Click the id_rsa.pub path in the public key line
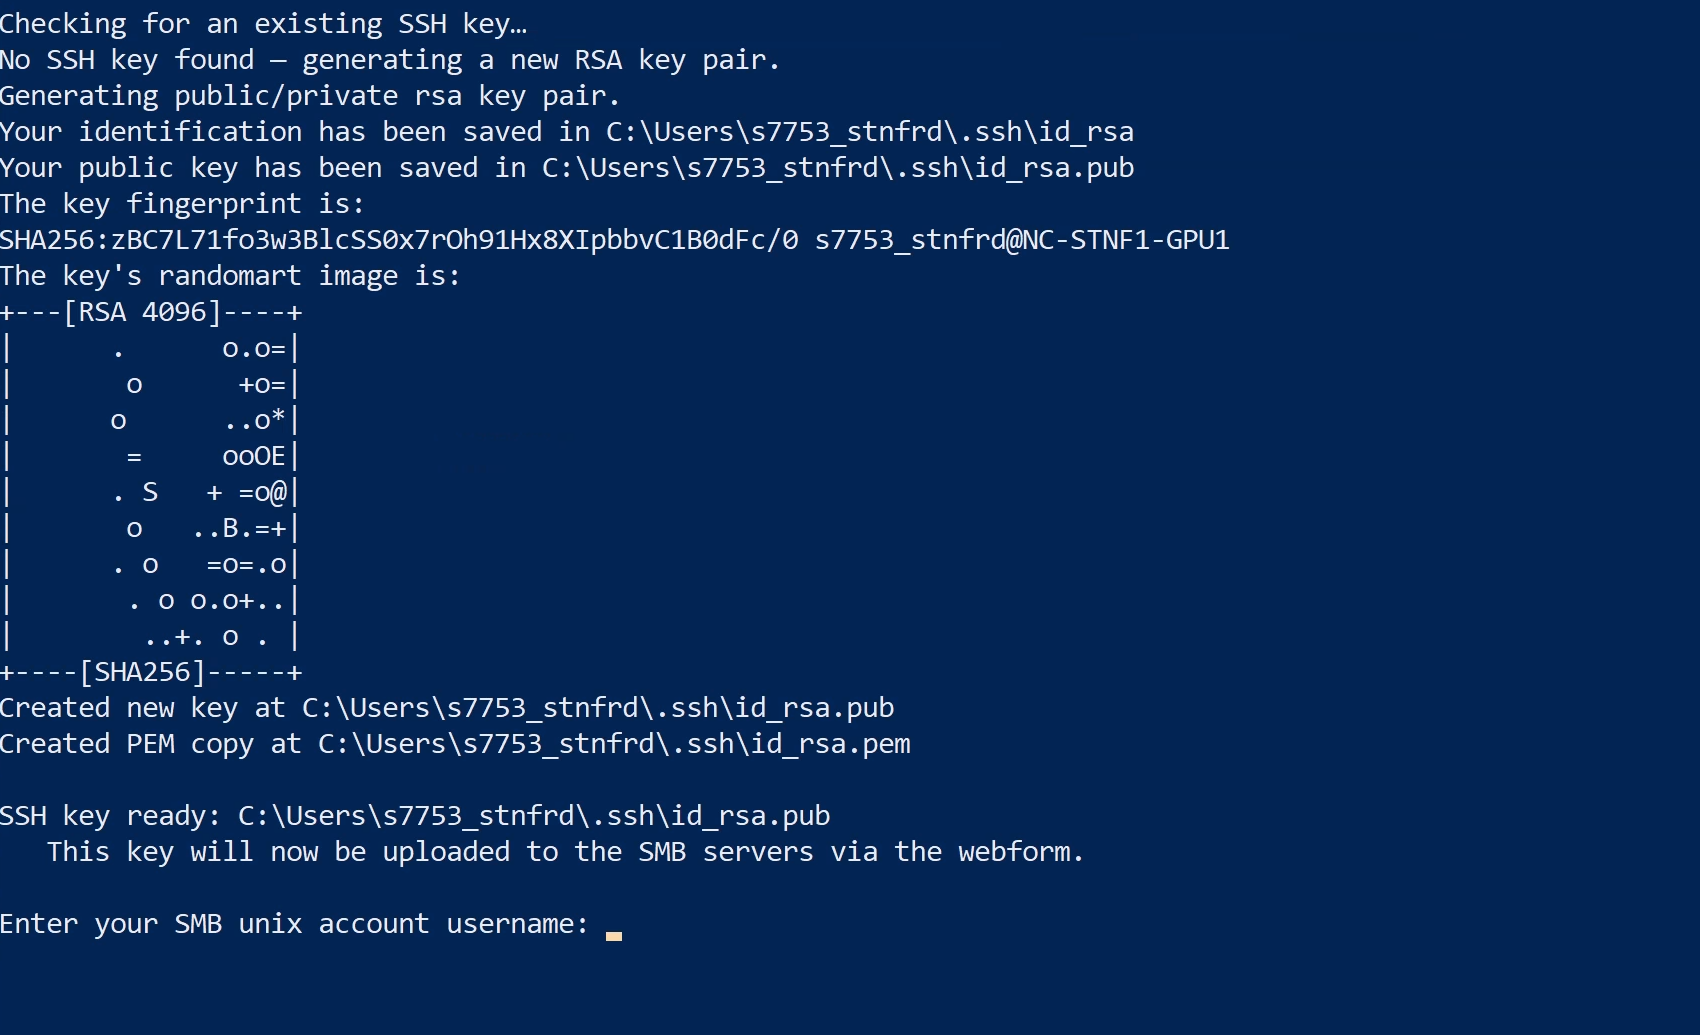1700x1035 pixels. (837, 168)
